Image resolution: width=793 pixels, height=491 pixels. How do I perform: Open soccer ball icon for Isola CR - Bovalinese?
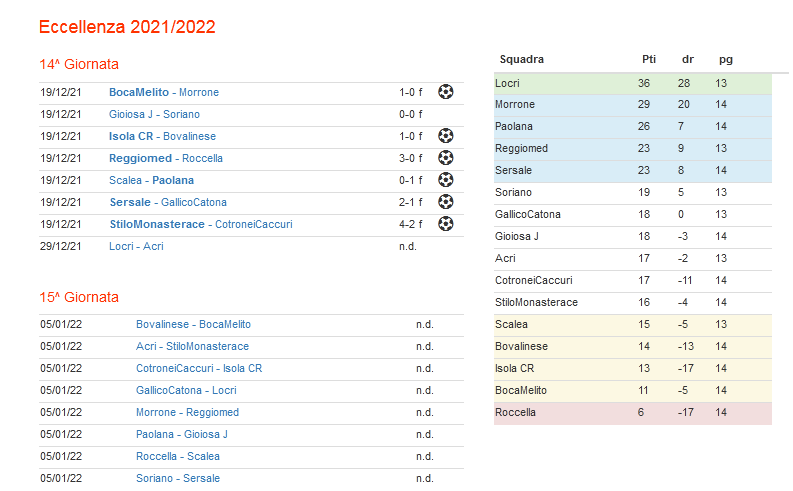446,136
